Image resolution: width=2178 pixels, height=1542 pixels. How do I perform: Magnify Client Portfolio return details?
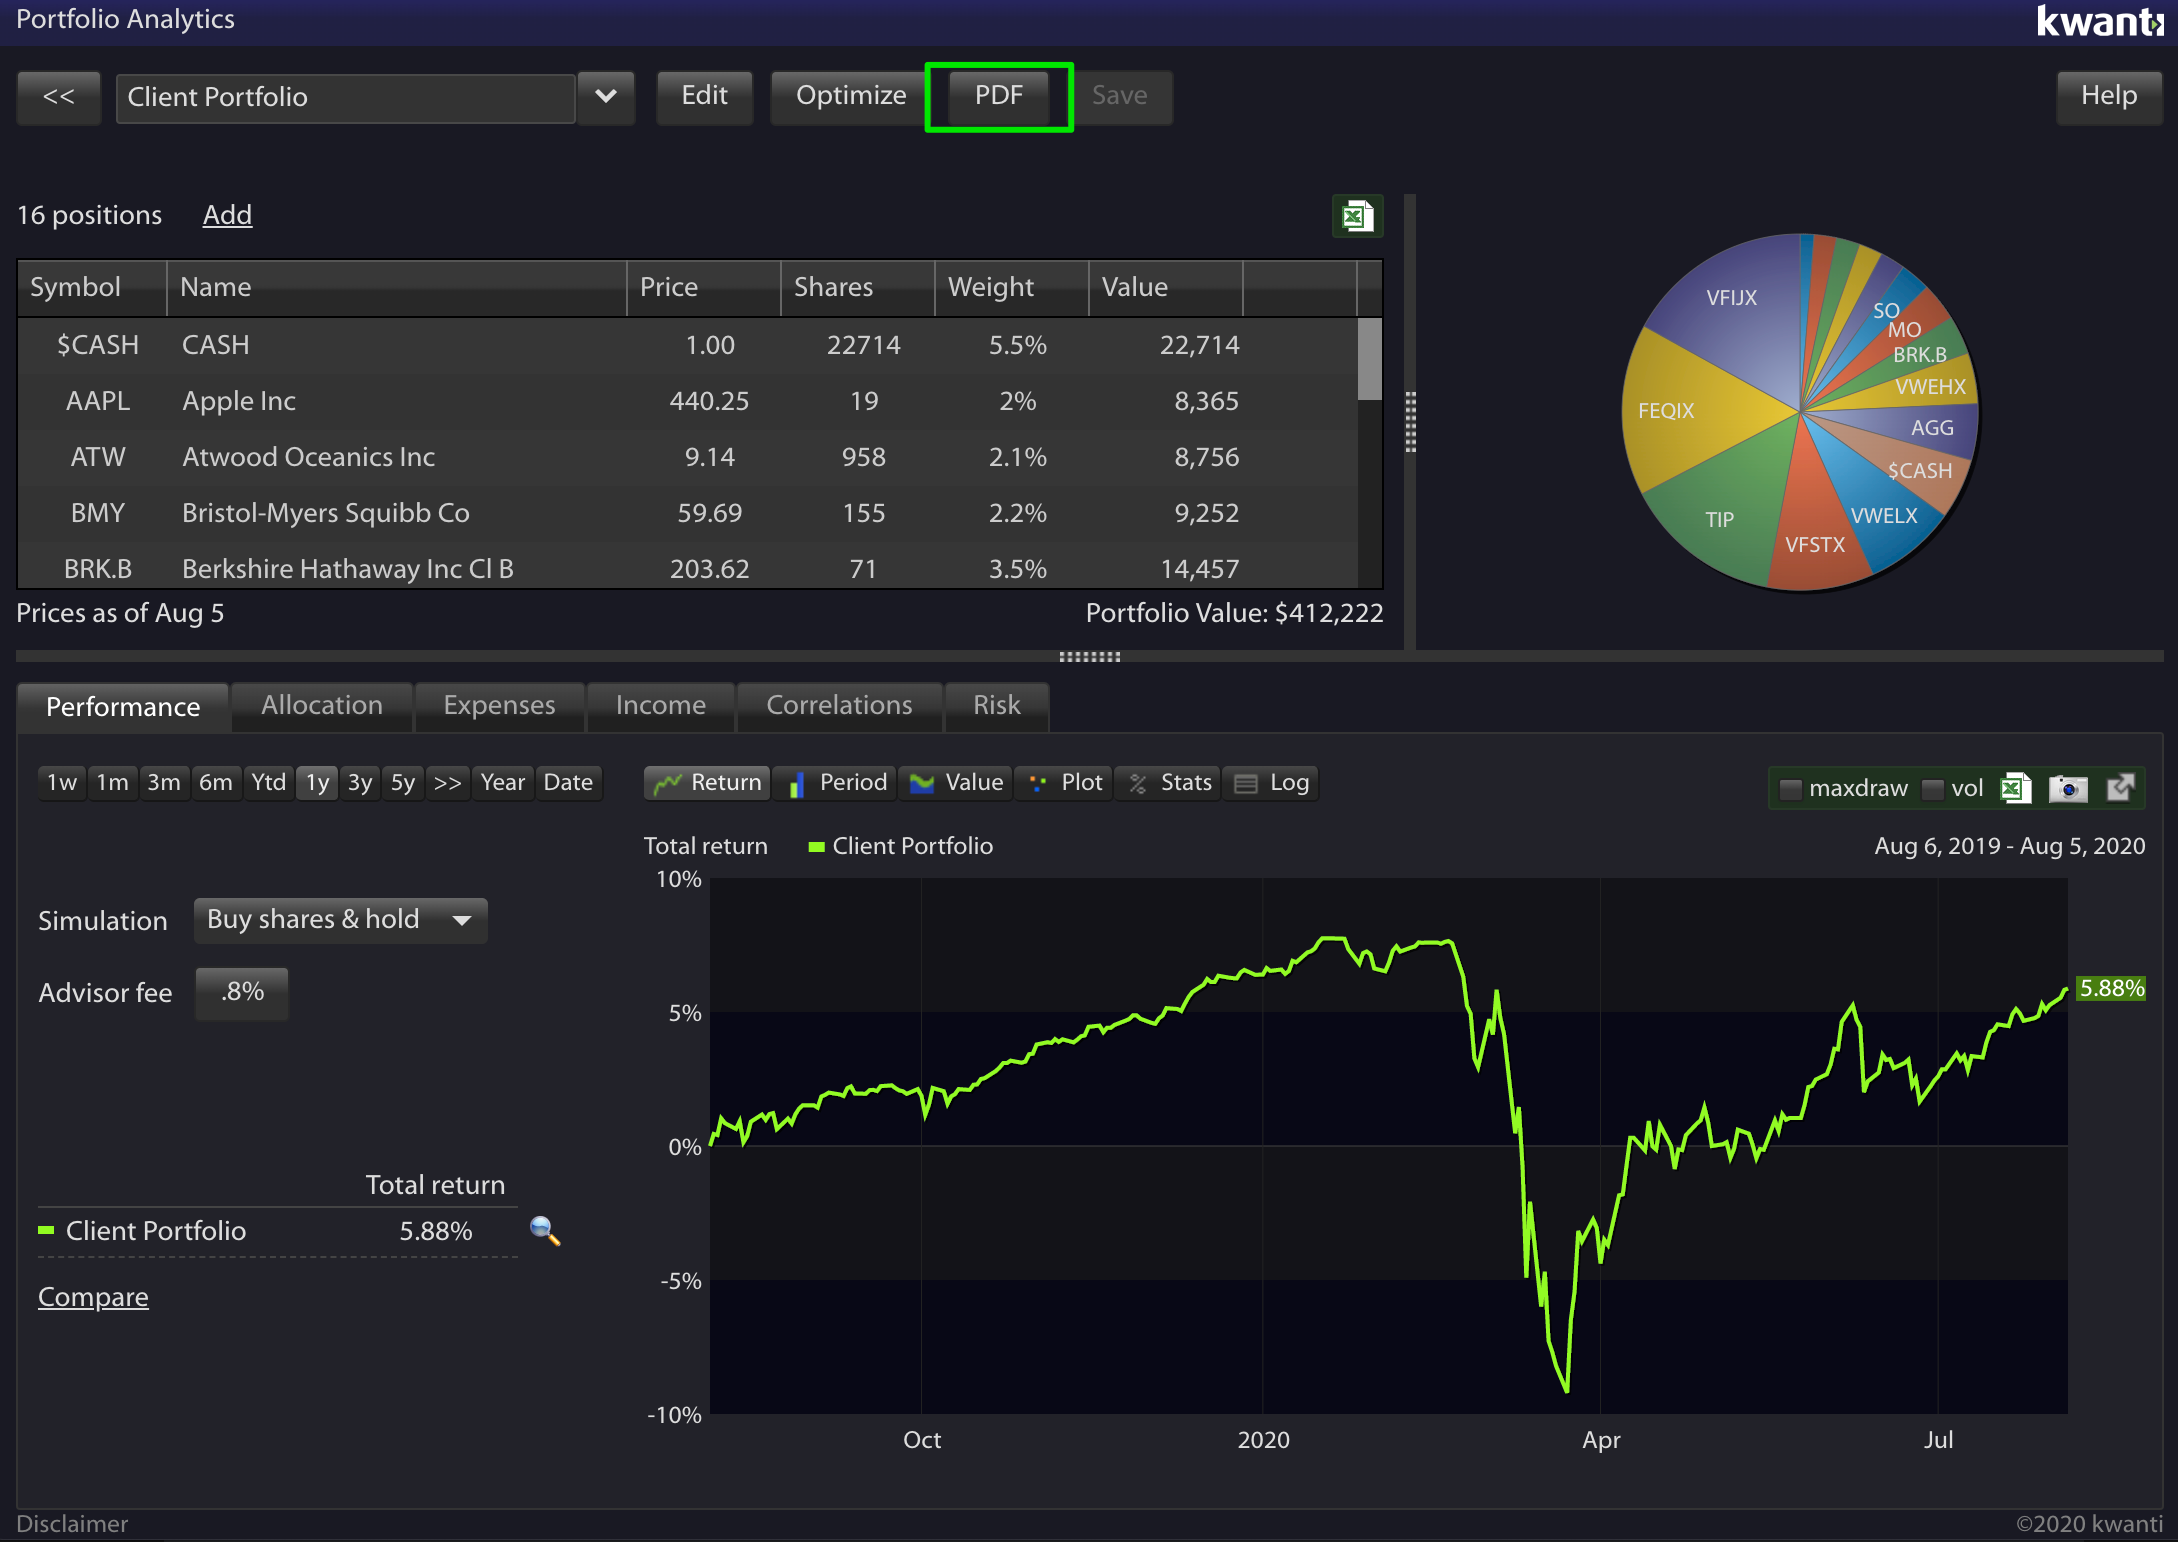545,1232
